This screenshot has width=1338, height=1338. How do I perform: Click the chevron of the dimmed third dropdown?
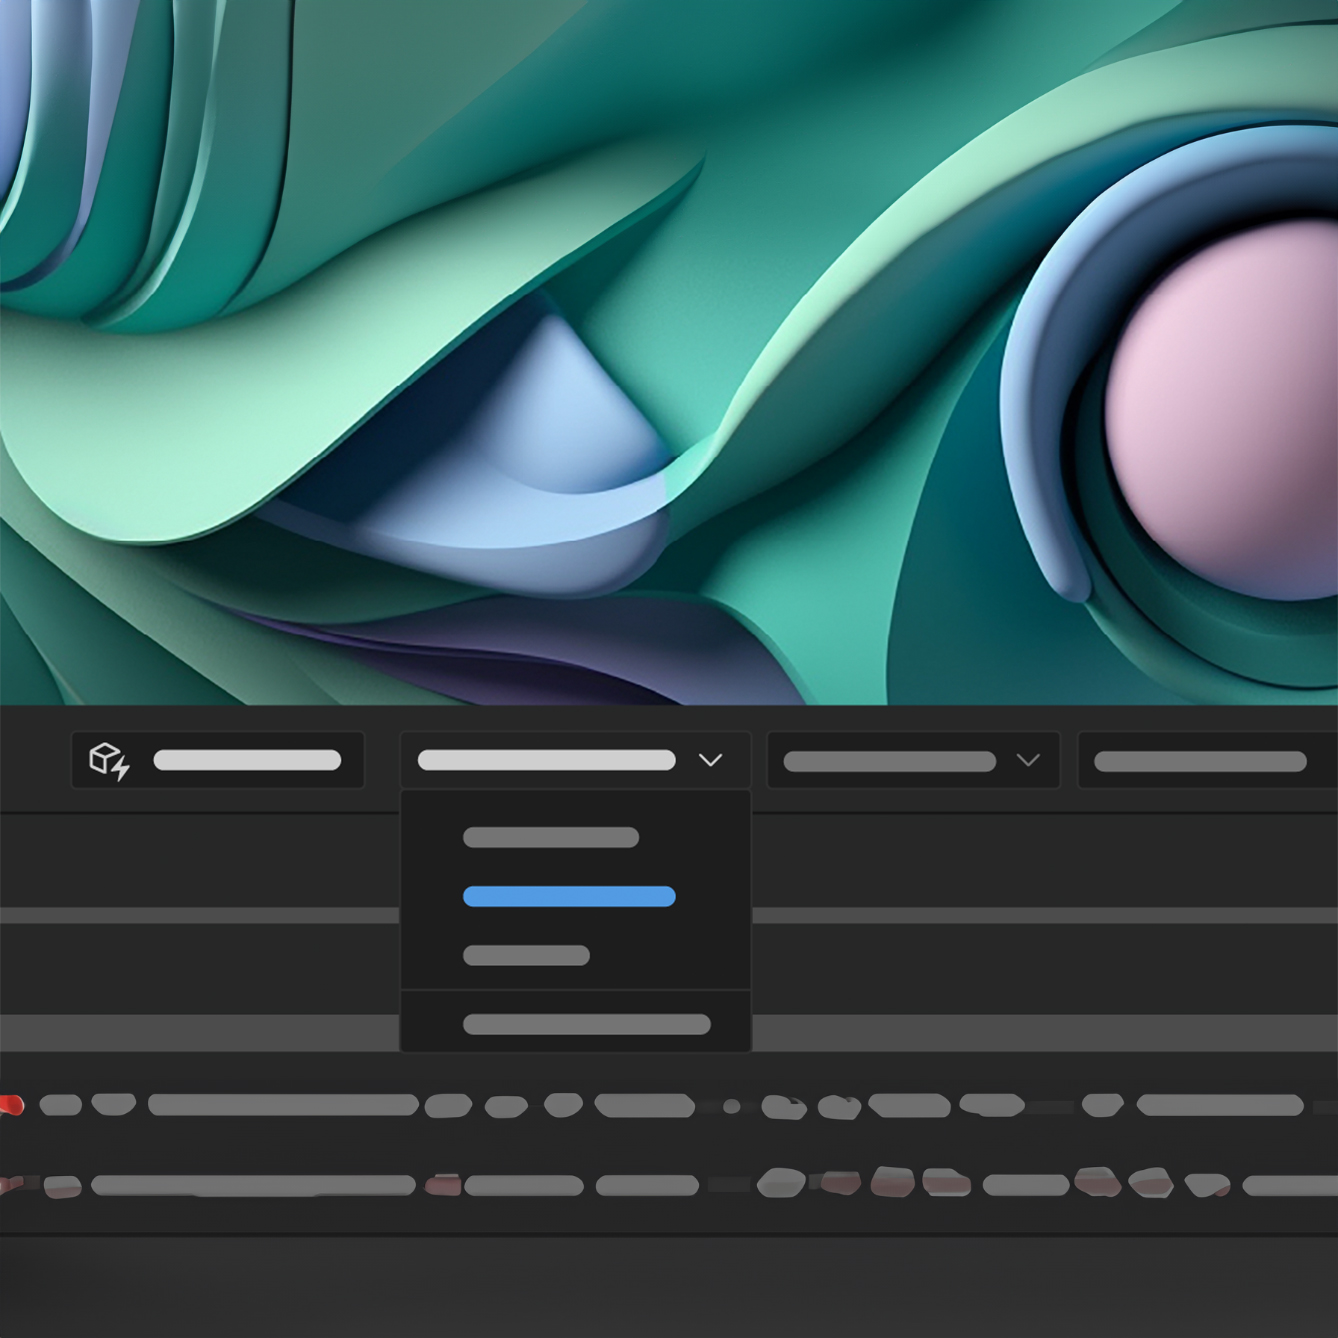click(1027, 760)
